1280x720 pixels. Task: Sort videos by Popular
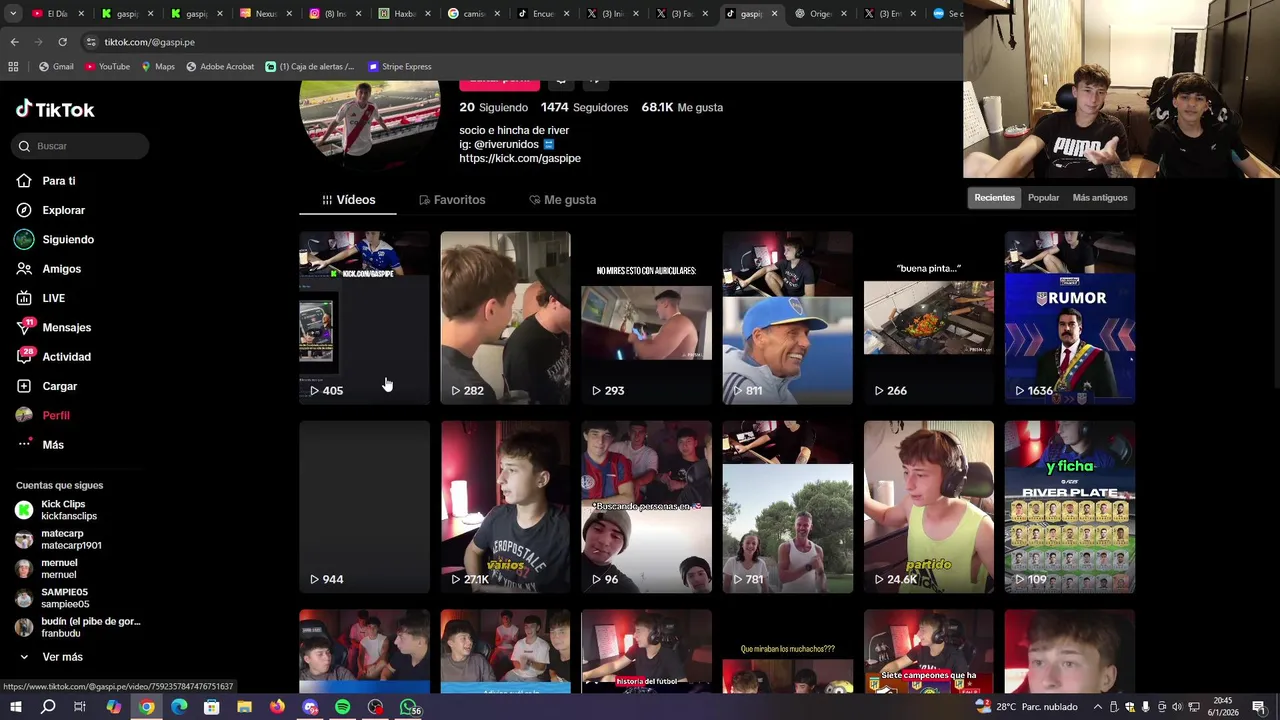pyautogui.click(x=1043, y=198)
